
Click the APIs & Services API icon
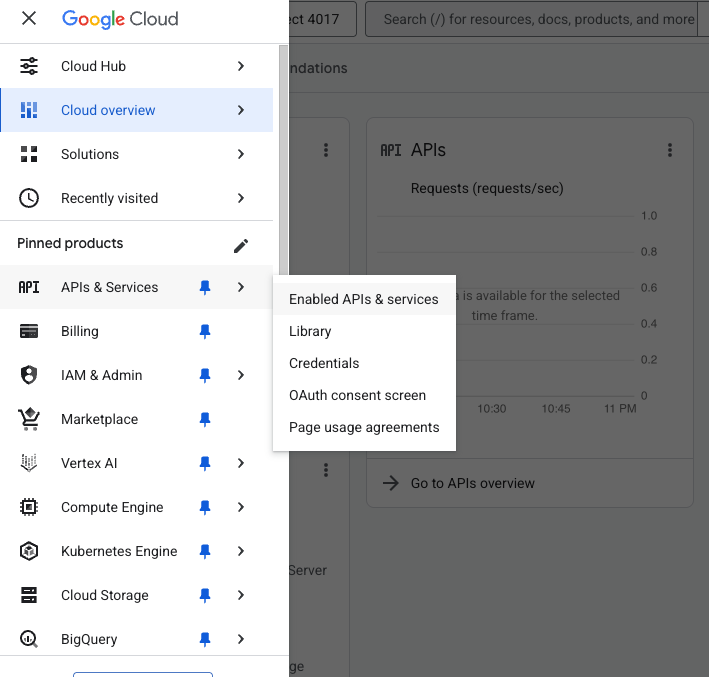tap(29, 287)
